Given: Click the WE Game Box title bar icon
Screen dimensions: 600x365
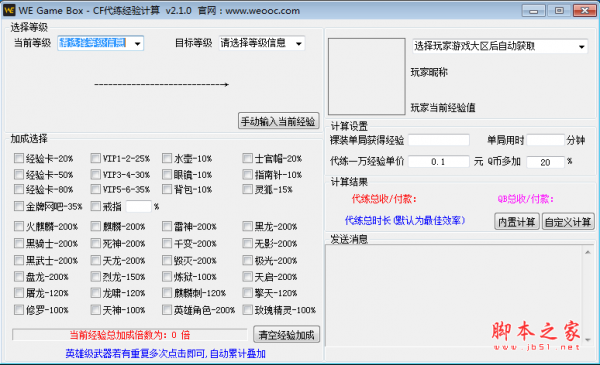Looking at the screenshot, I should pyautogui.click(x=9, y=10).
